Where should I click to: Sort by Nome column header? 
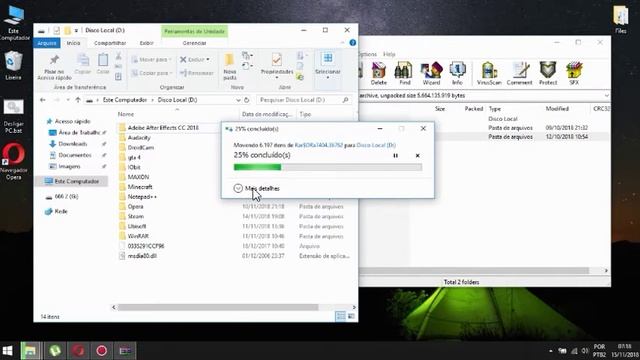pyautogui.click(x=126, y=114)
